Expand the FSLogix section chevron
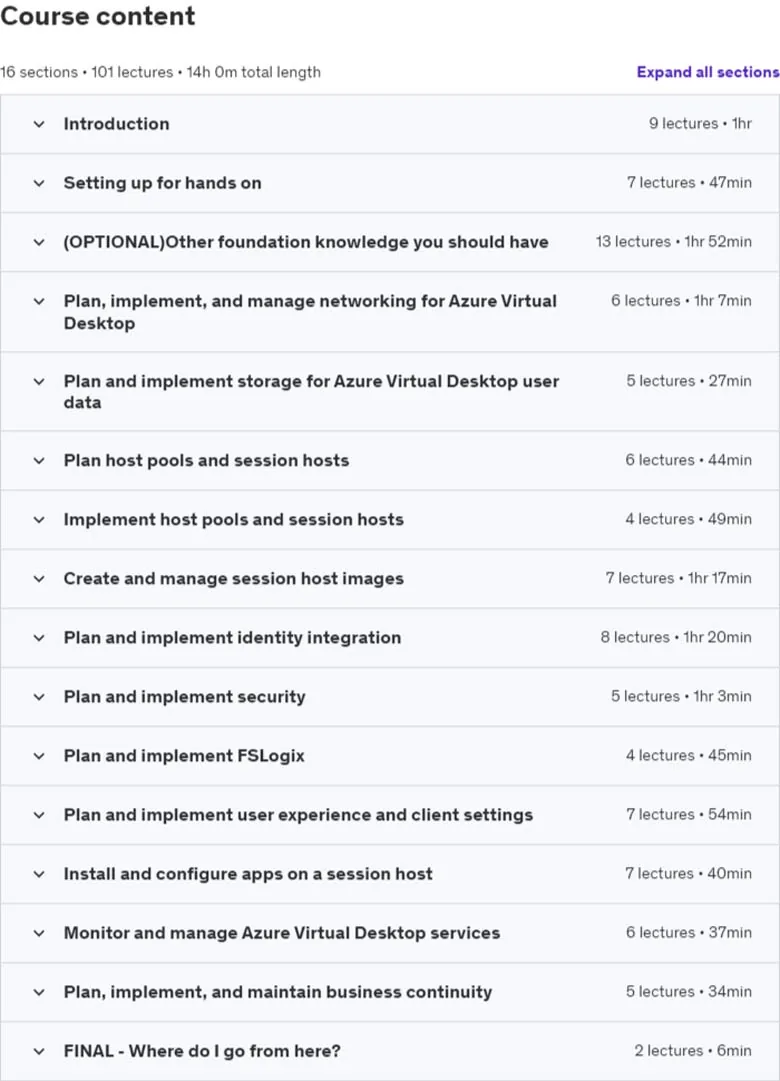The height and width of the screenshot is (1081, 780). (39, 756)
